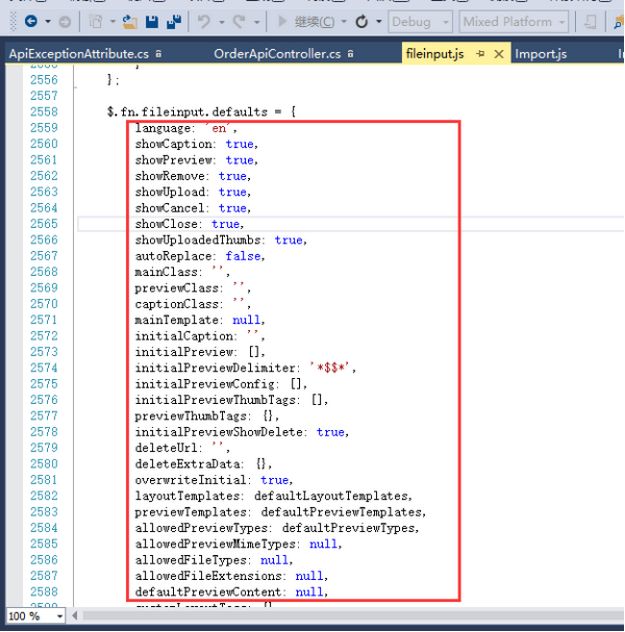Viewport: 625px width, 632px height.
Task: Click the Redo arrow icon
Action: (239, 22)
